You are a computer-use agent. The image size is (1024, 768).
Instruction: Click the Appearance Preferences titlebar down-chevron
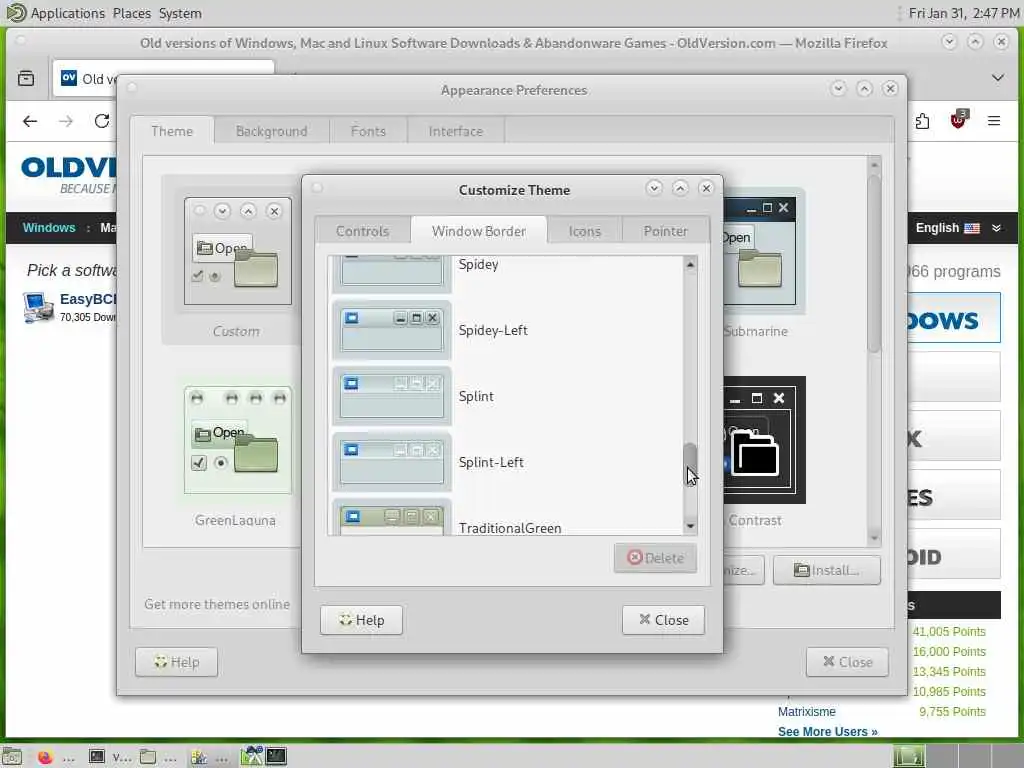839,88
